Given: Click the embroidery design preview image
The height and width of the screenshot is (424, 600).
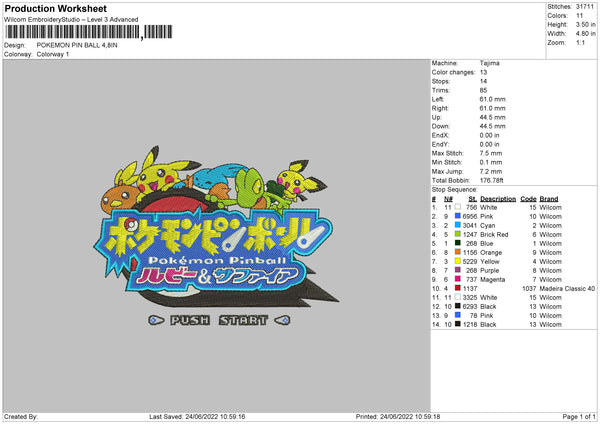Looking at the screenshot, I should tap(216, 235).
